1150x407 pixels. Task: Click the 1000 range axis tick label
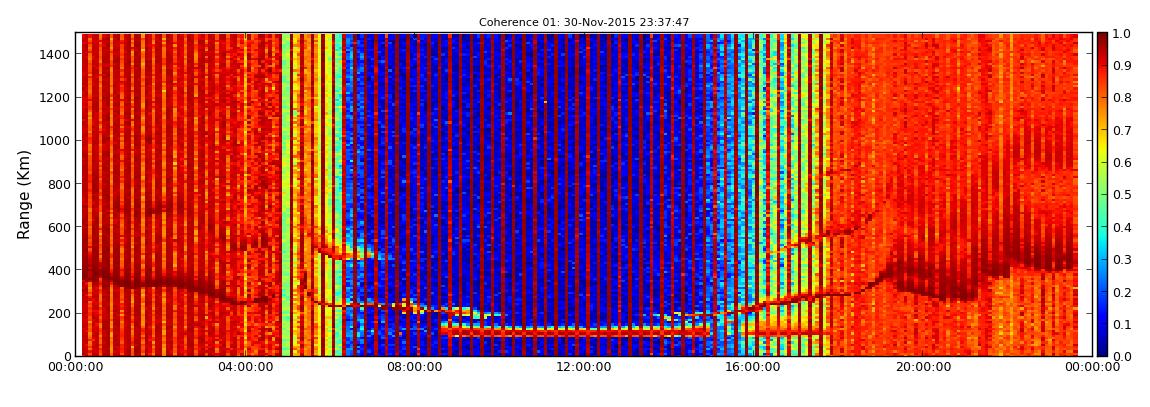(x=56, y=141)
